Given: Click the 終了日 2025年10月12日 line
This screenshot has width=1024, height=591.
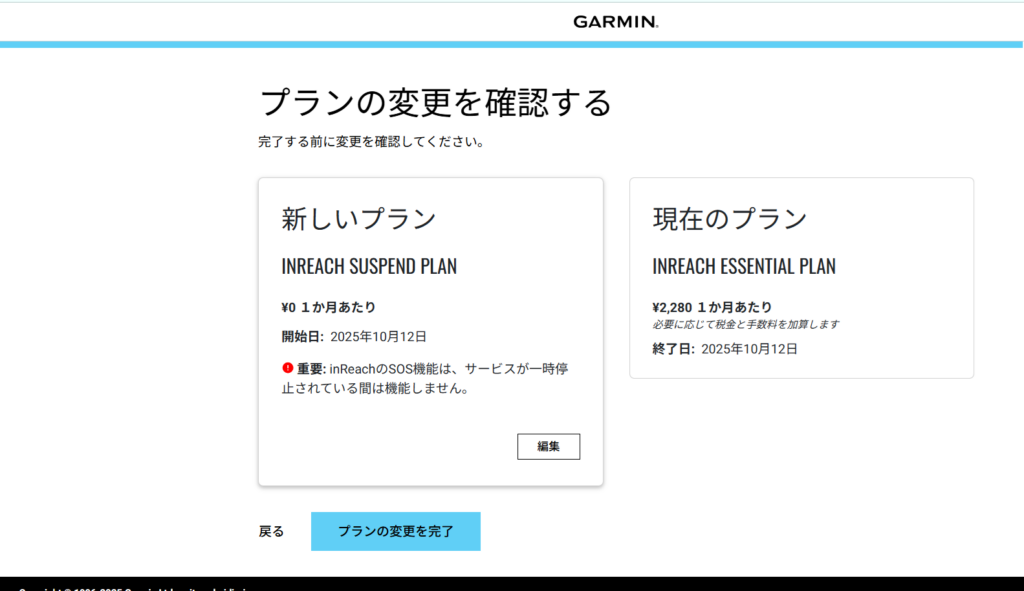Looking at the screenshot, I should [x=724, y=349].
